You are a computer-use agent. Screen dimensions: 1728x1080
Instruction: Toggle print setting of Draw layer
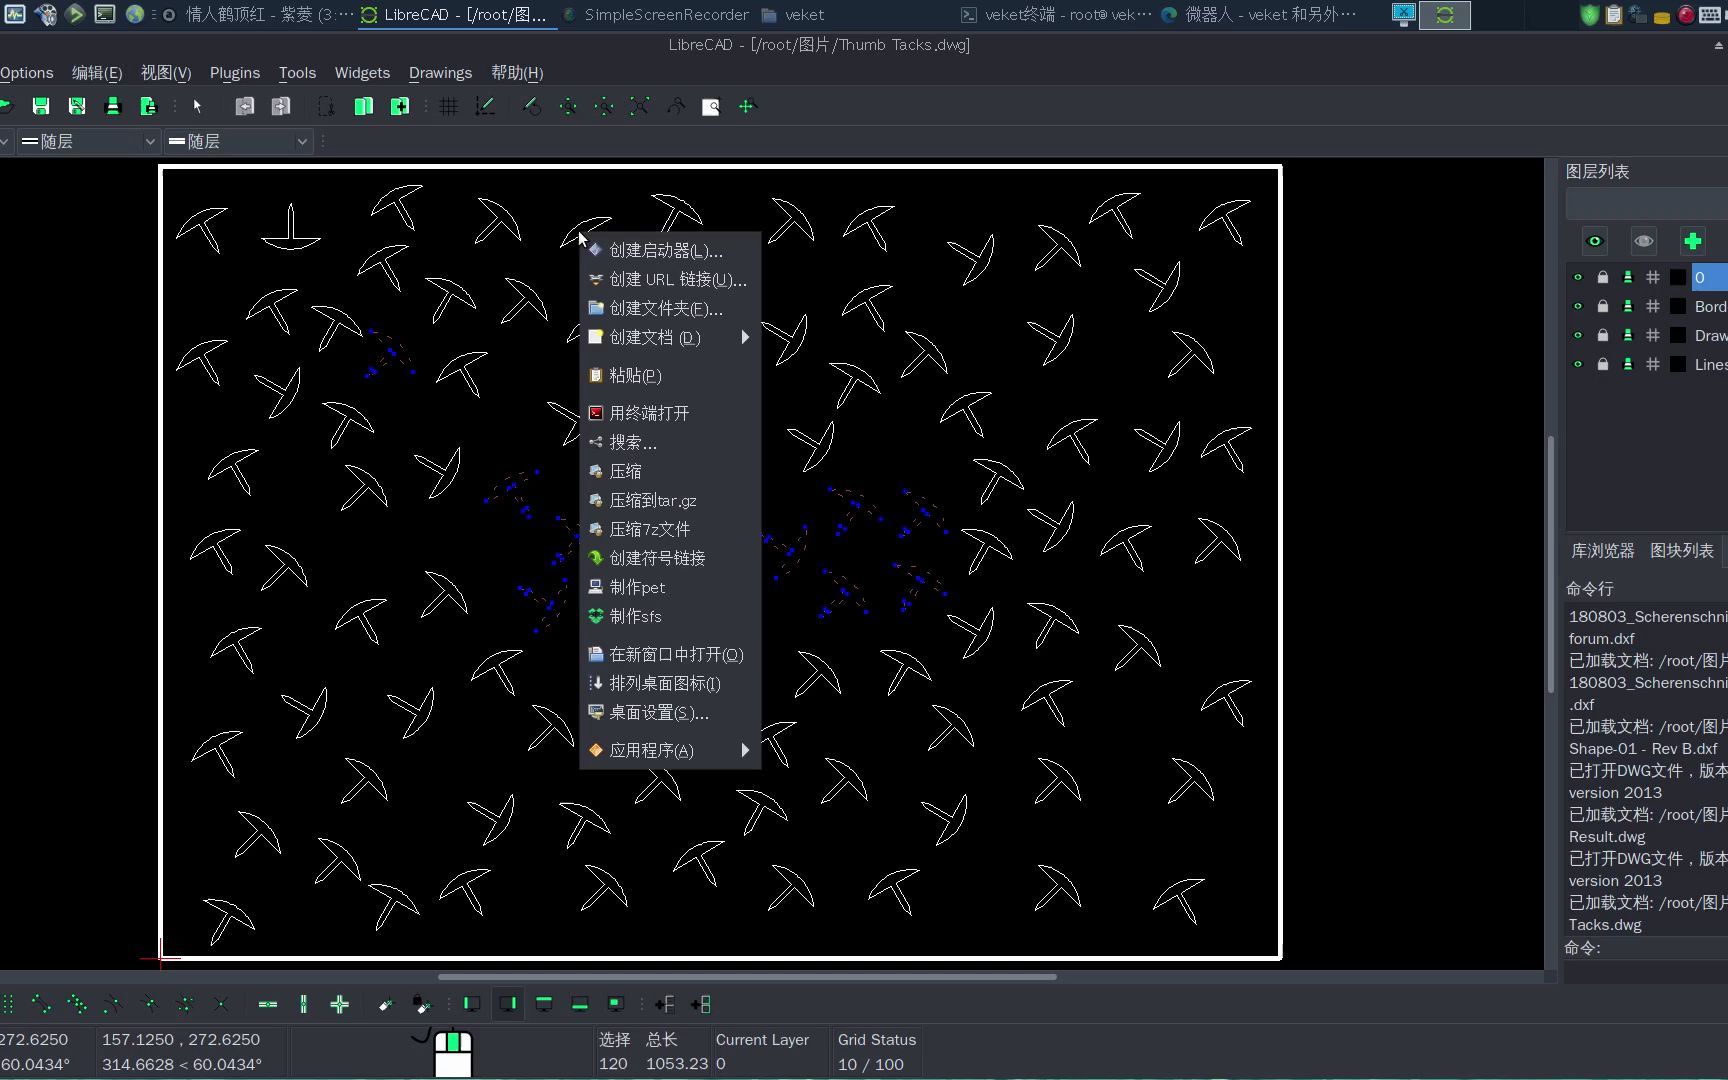1628,335
